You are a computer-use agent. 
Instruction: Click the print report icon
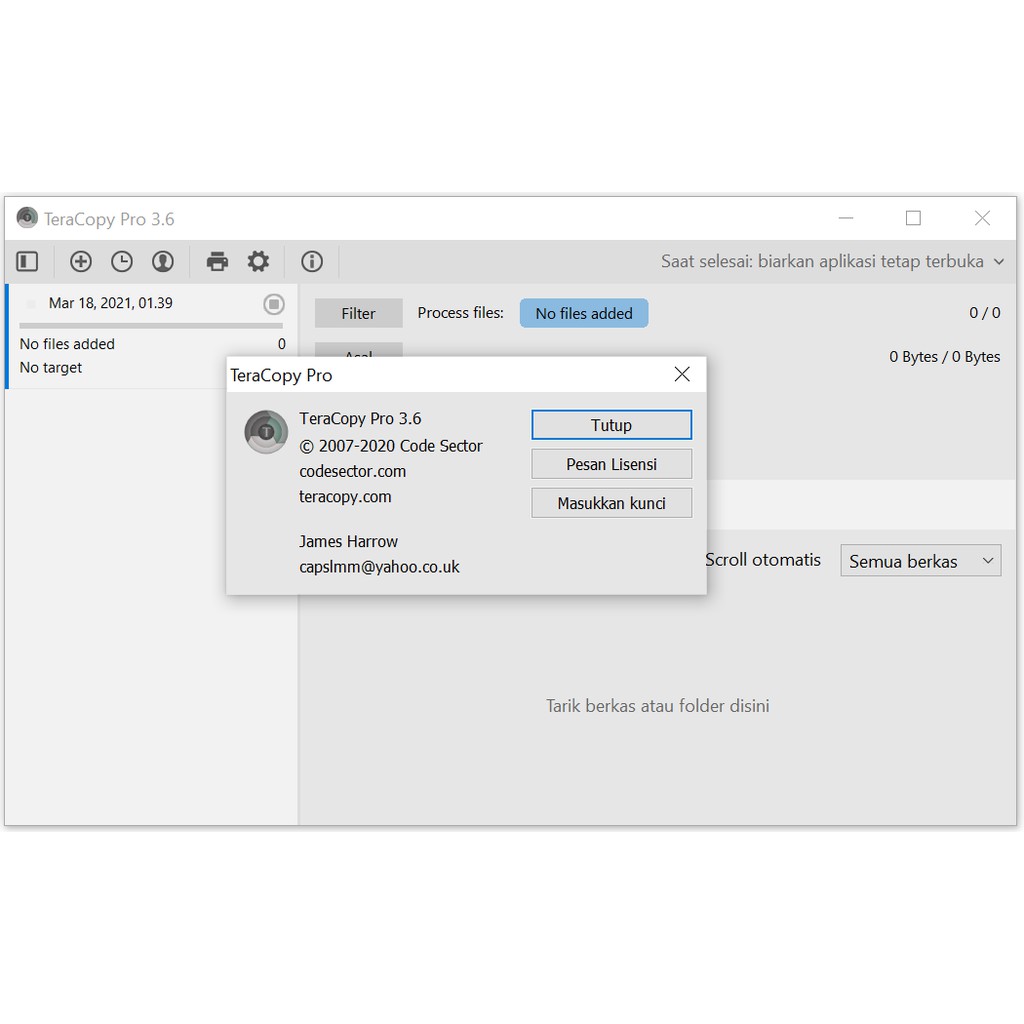tap(217, 261)
